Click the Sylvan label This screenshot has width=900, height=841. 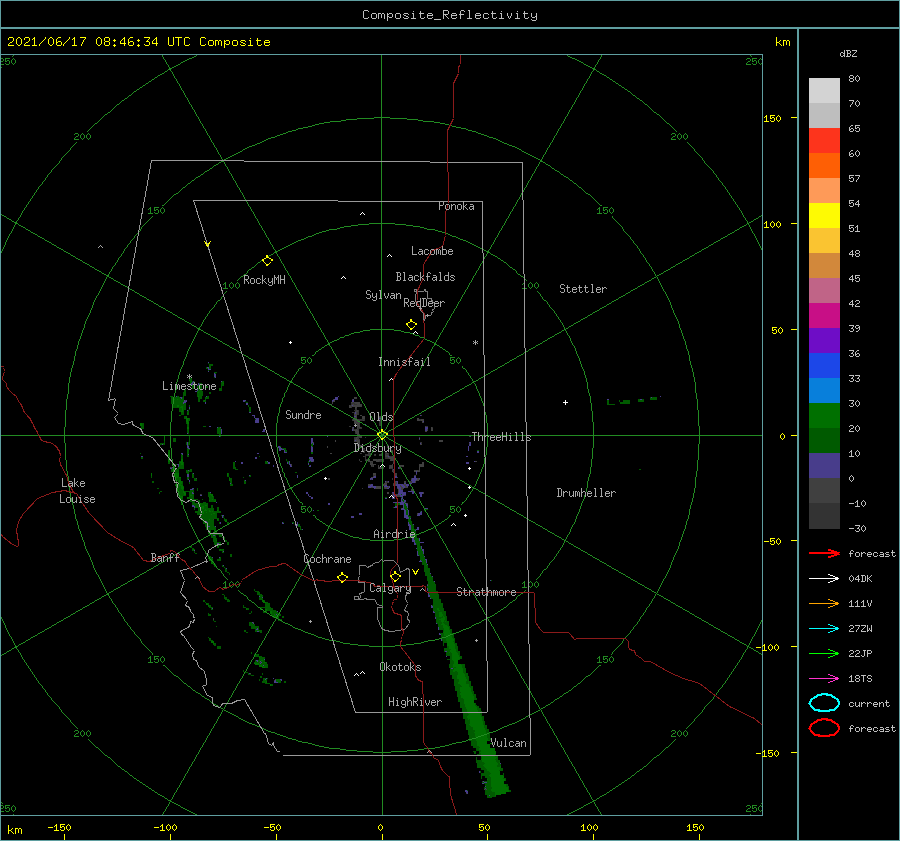click(x=383, y=295)
